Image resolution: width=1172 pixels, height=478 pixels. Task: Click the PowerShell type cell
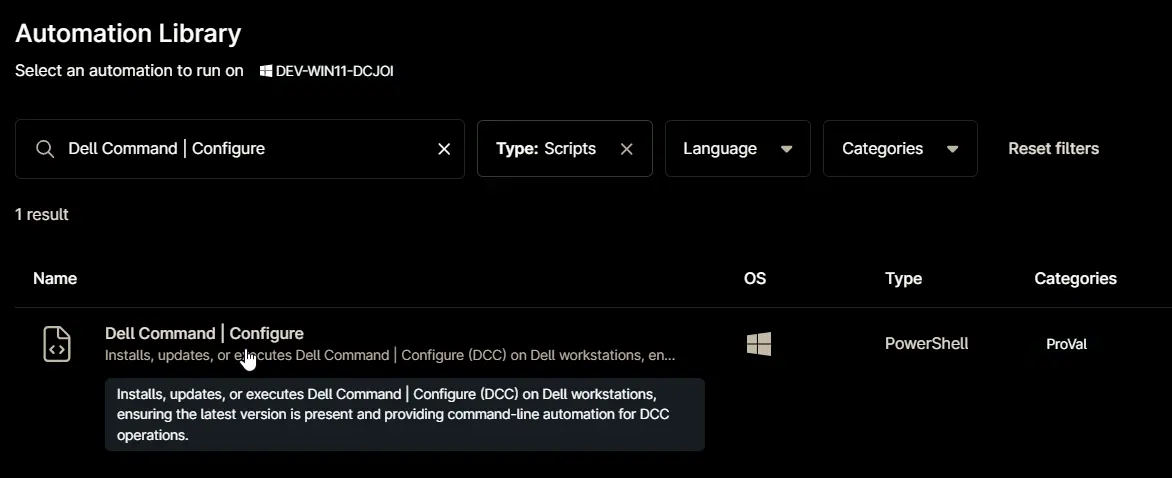tap(927, 344)
